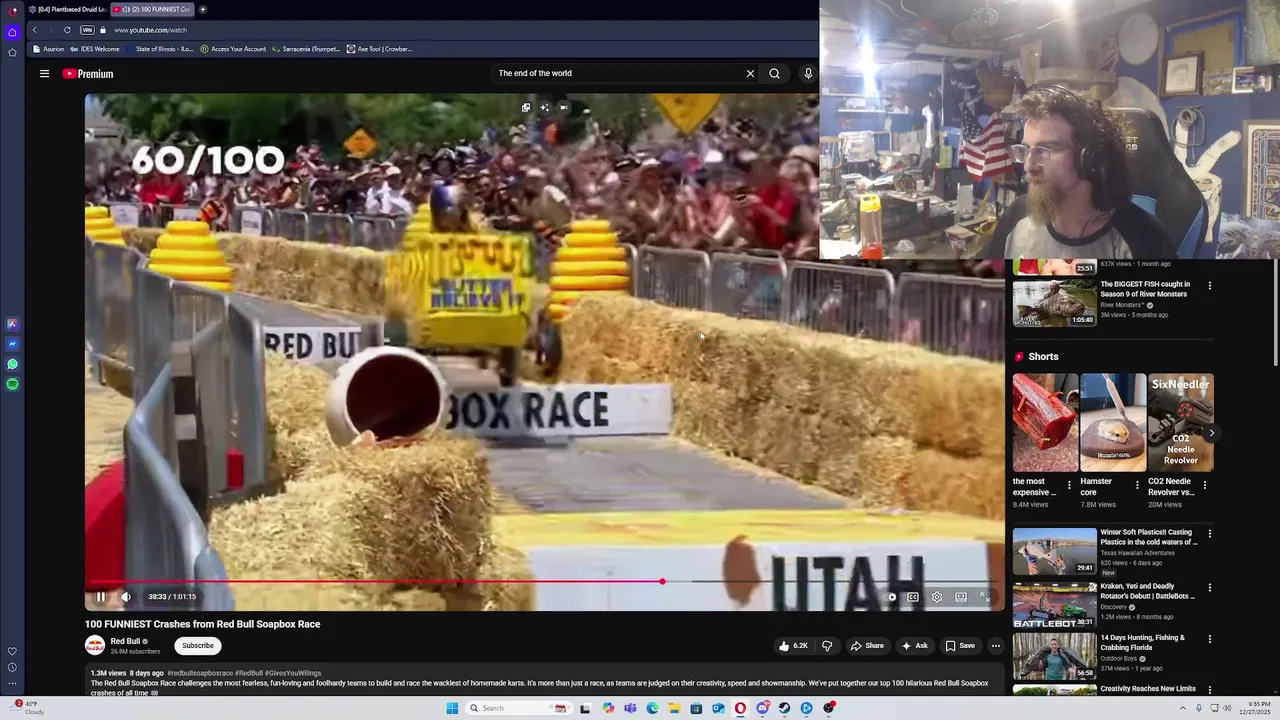Toggle closed captions in the player
This screenshot has height=720, width=1280.
click(913, 597)
